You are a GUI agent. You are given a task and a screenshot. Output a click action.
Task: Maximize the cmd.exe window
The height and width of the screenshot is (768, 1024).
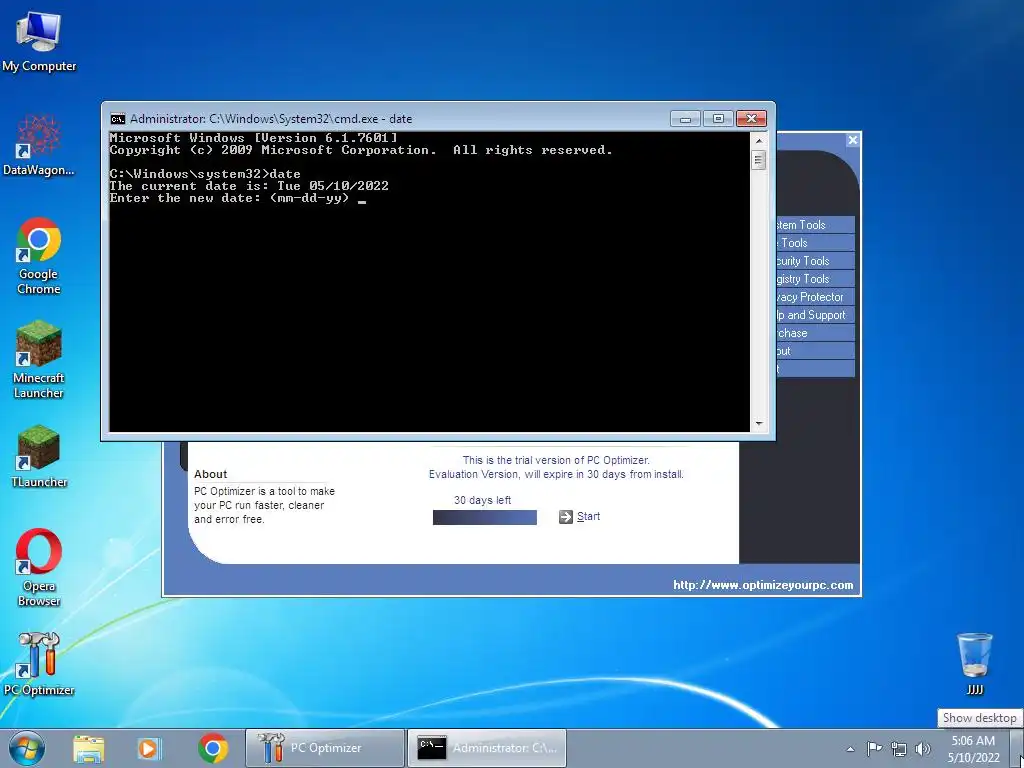click(x=718, y=119)
